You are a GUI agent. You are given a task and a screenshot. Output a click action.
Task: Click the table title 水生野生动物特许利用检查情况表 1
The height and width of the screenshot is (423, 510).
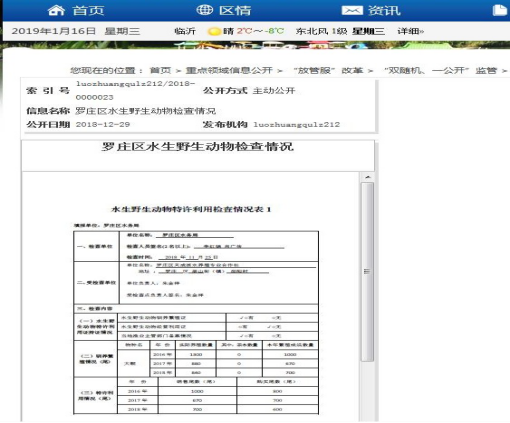click(191, 209)
